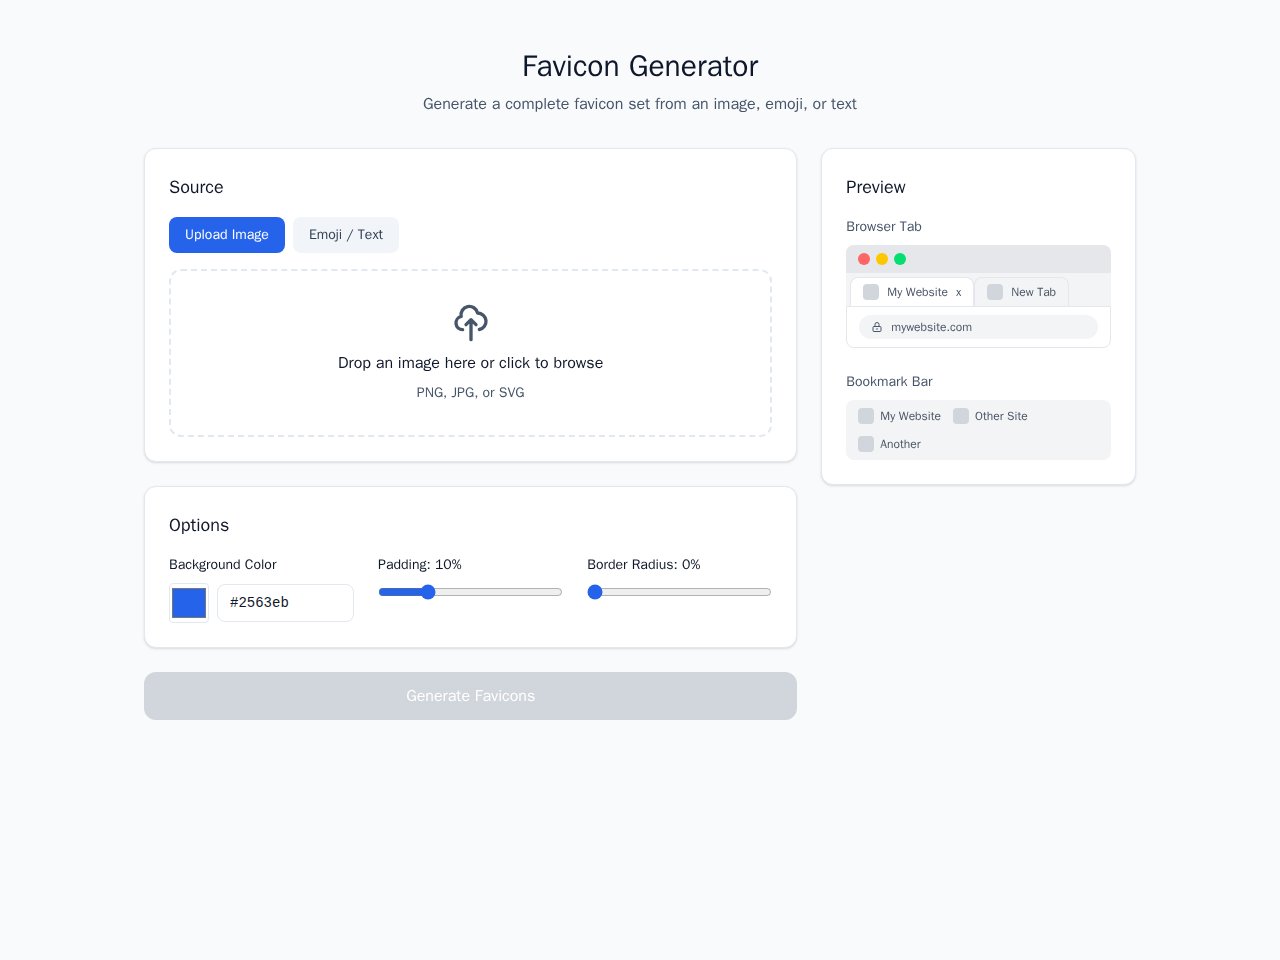Click the cloud upload icon
The height and width of the screenshot is (960, 1280).
pyautogui.click(x=471, y=323)
